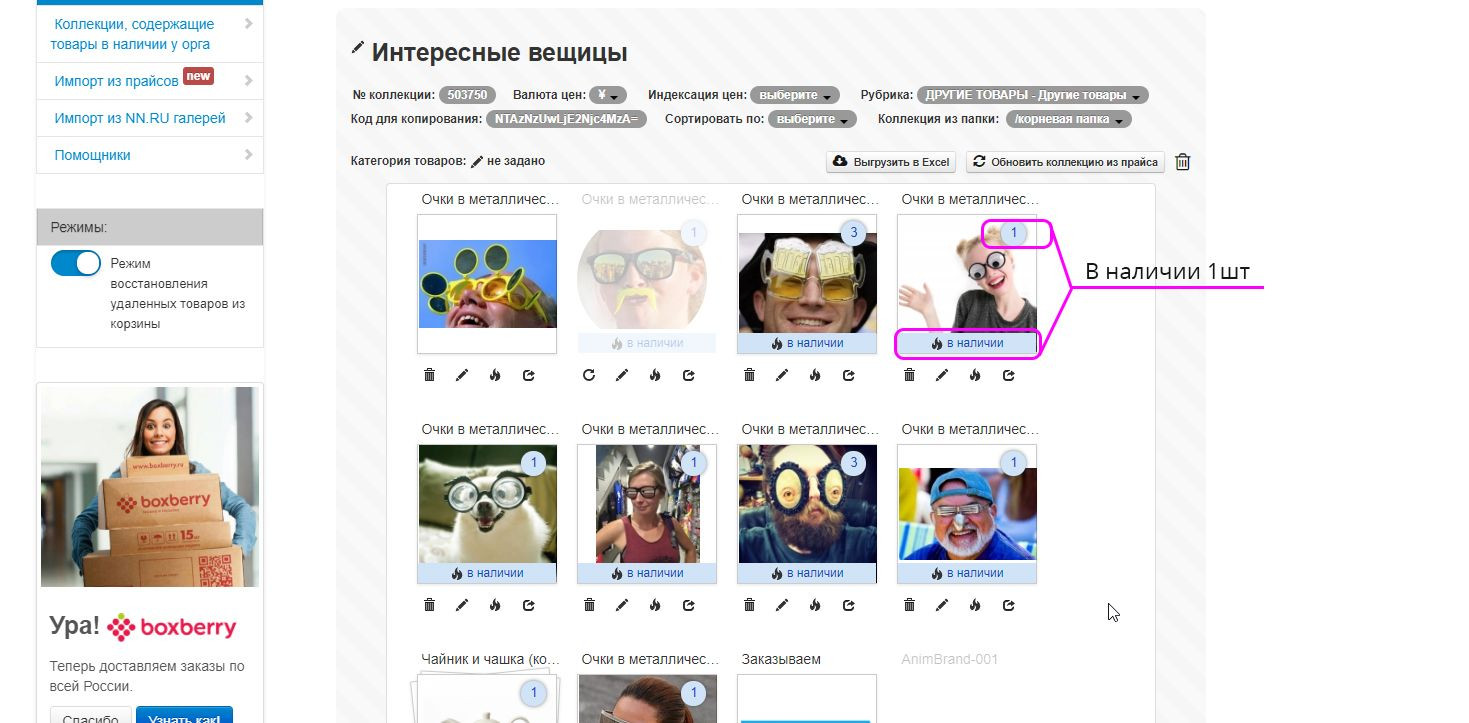Share the yellow glasses product via arrow icon
1469x723 pixels.
point(529,375)
